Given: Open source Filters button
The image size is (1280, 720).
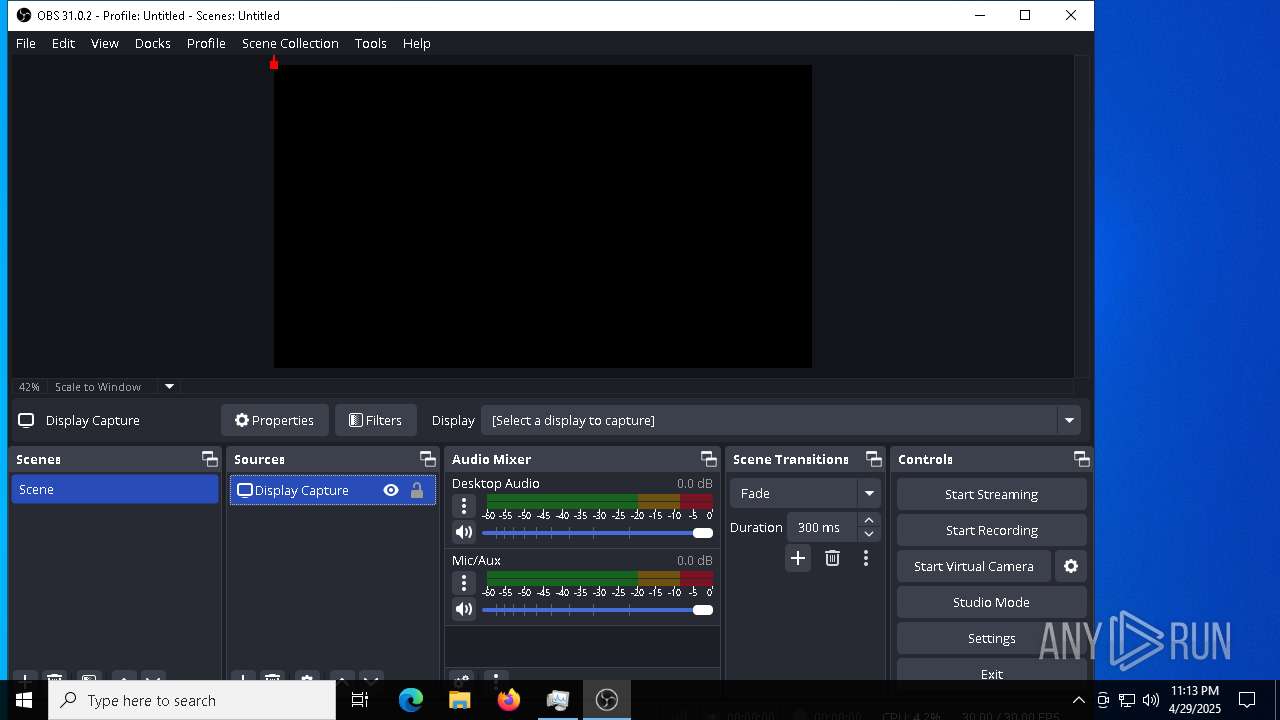Looking at the screenshot, I should pos(375,420).
